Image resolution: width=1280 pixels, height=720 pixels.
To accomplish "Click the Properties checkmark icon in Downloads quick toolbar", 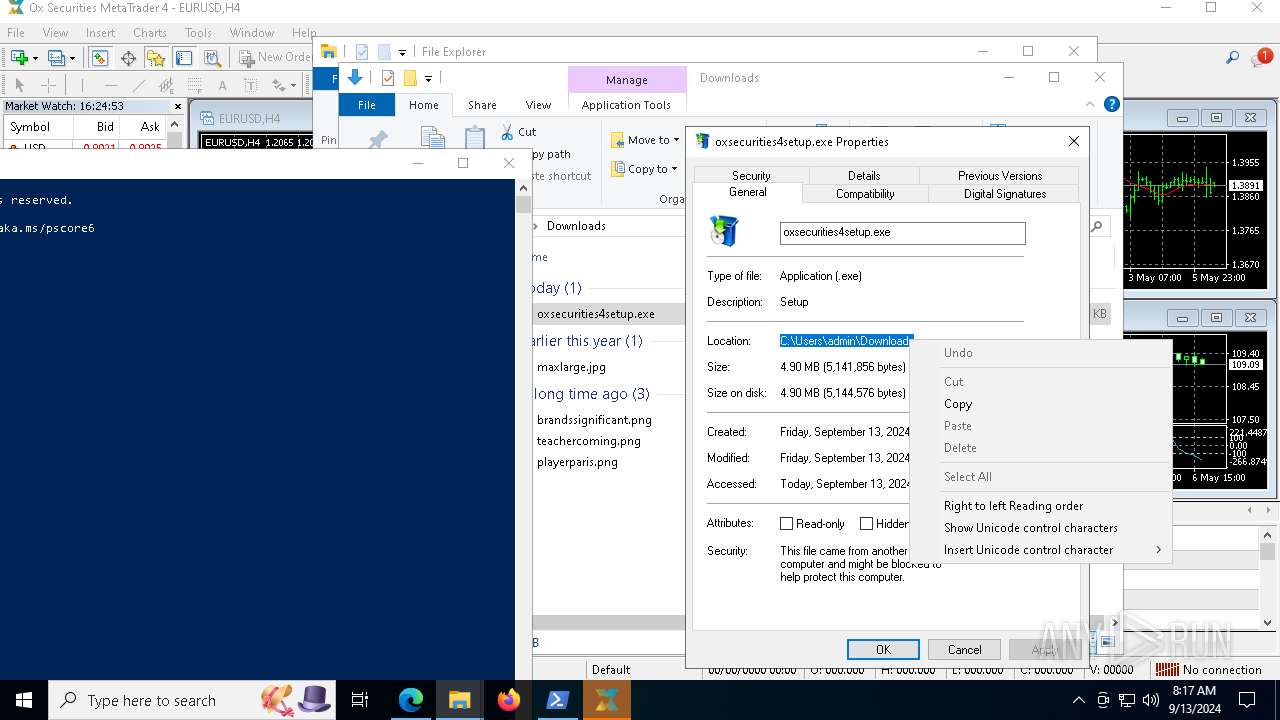I will 387,78.
